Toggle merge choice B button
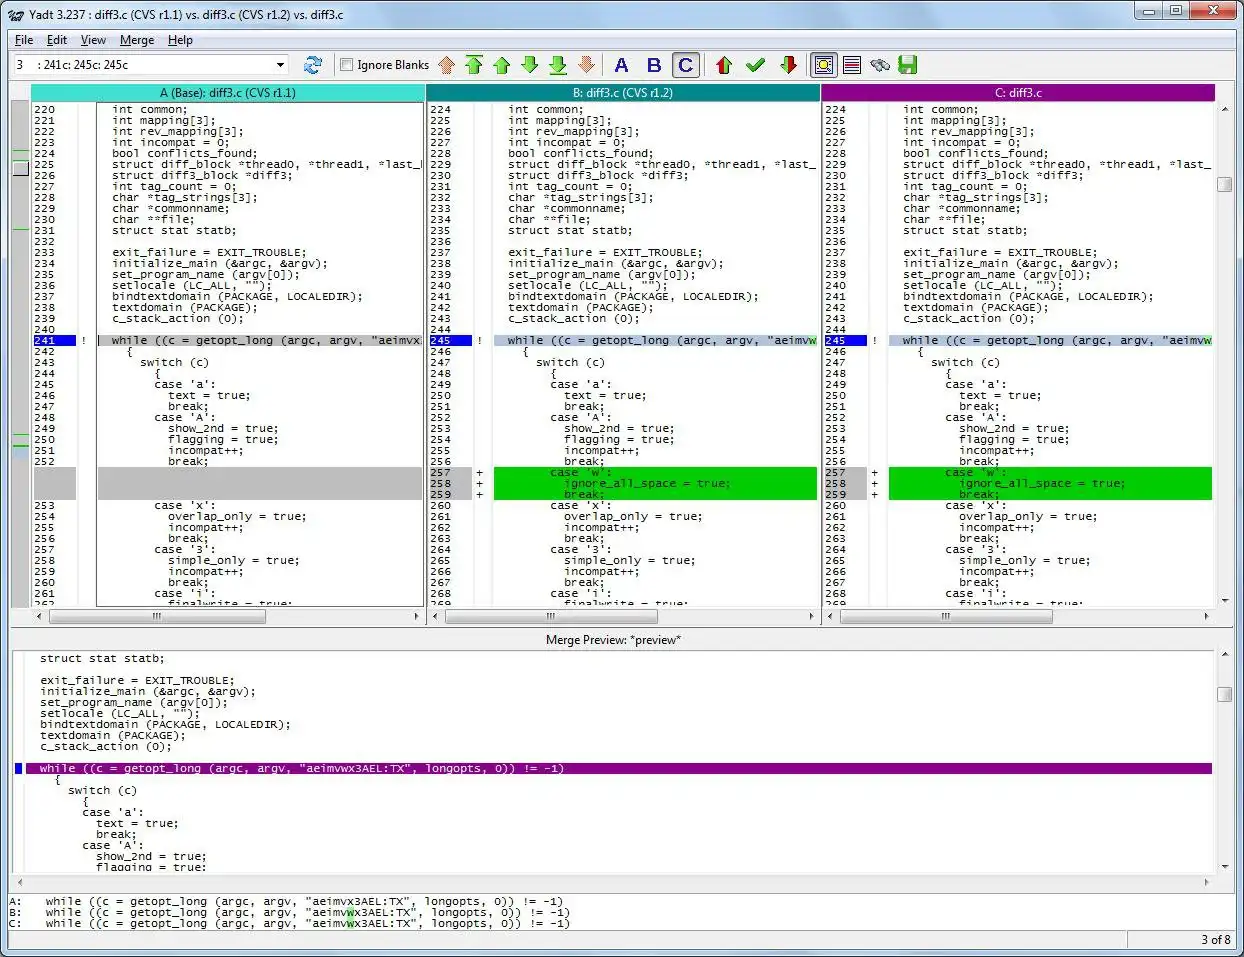 [654, 65]
